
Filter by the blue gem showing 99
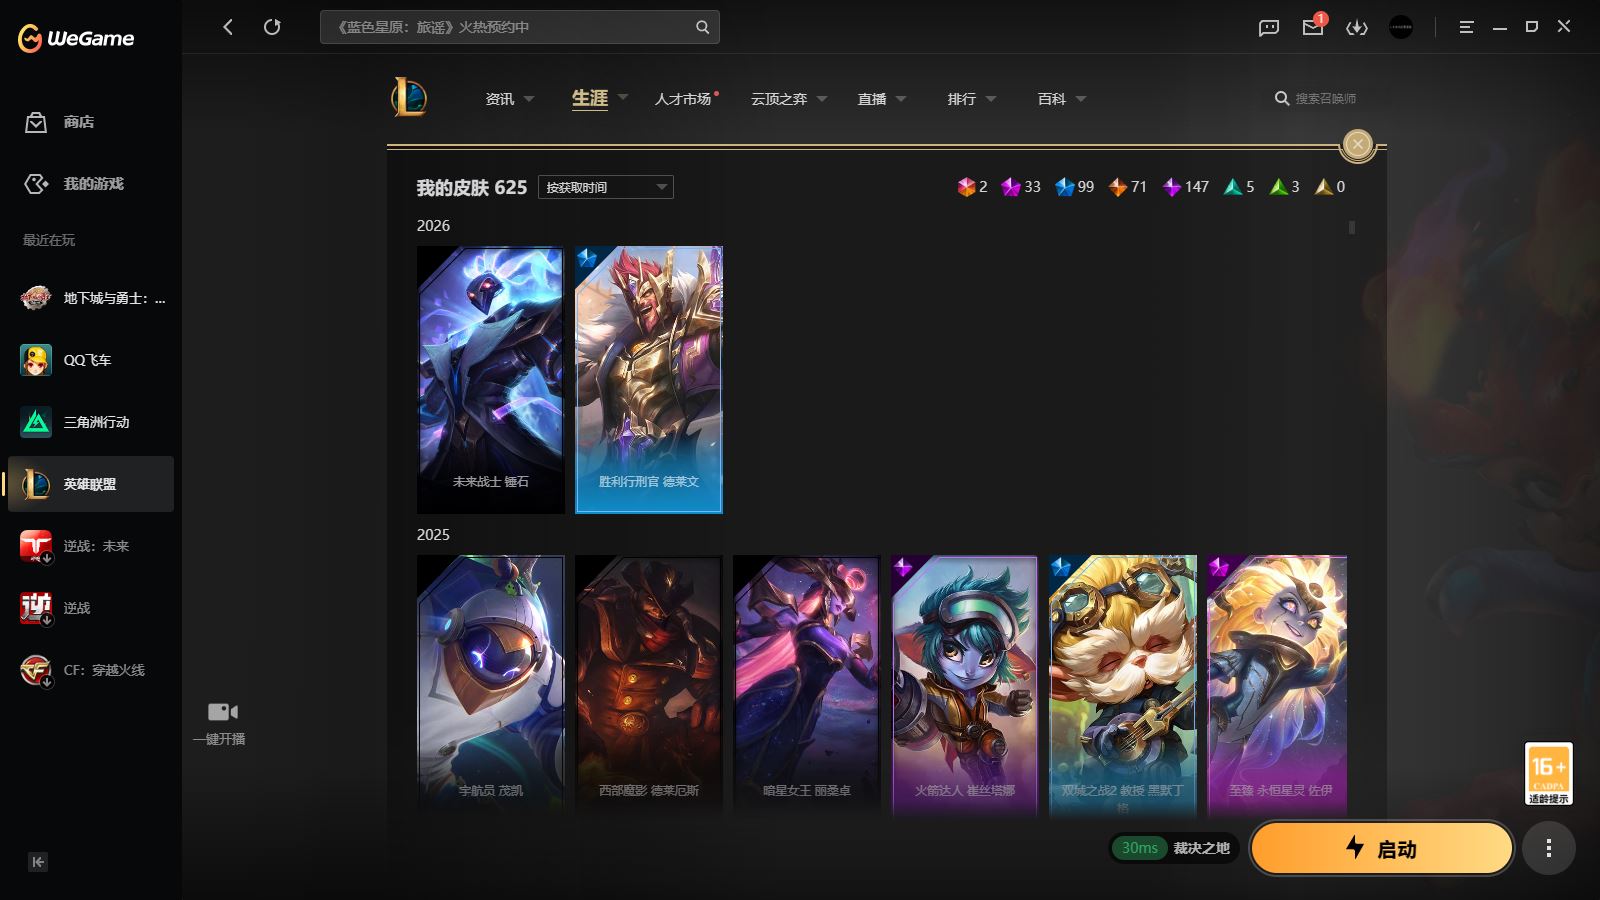(x=1074, y=187)
